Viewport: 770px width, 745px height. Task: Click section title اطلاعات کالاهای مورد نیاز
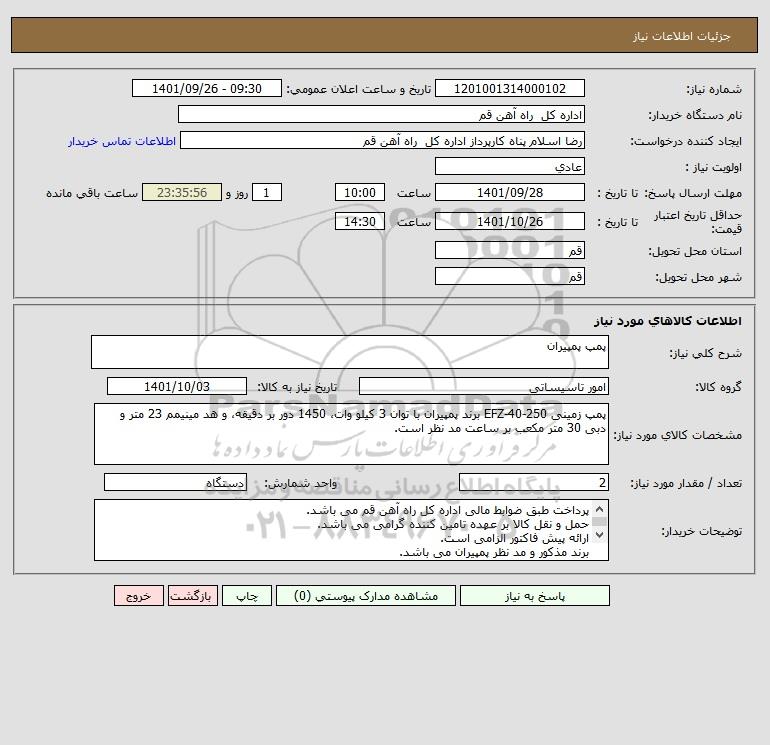click(668, 321)
